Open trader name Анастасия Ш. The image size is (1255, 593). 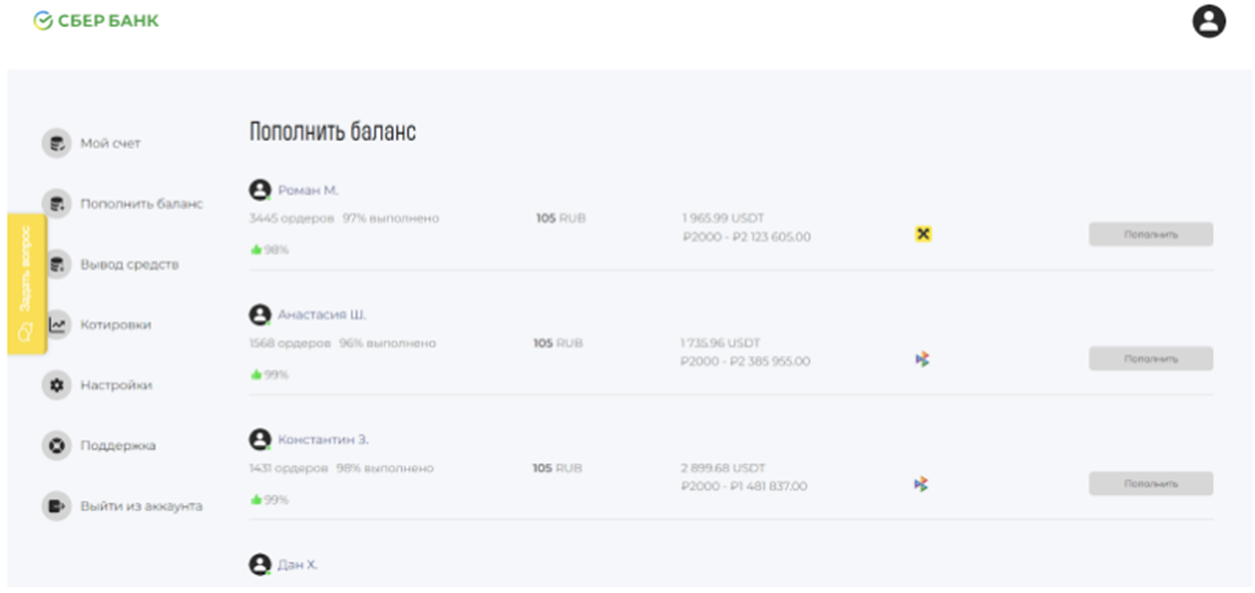322,315
